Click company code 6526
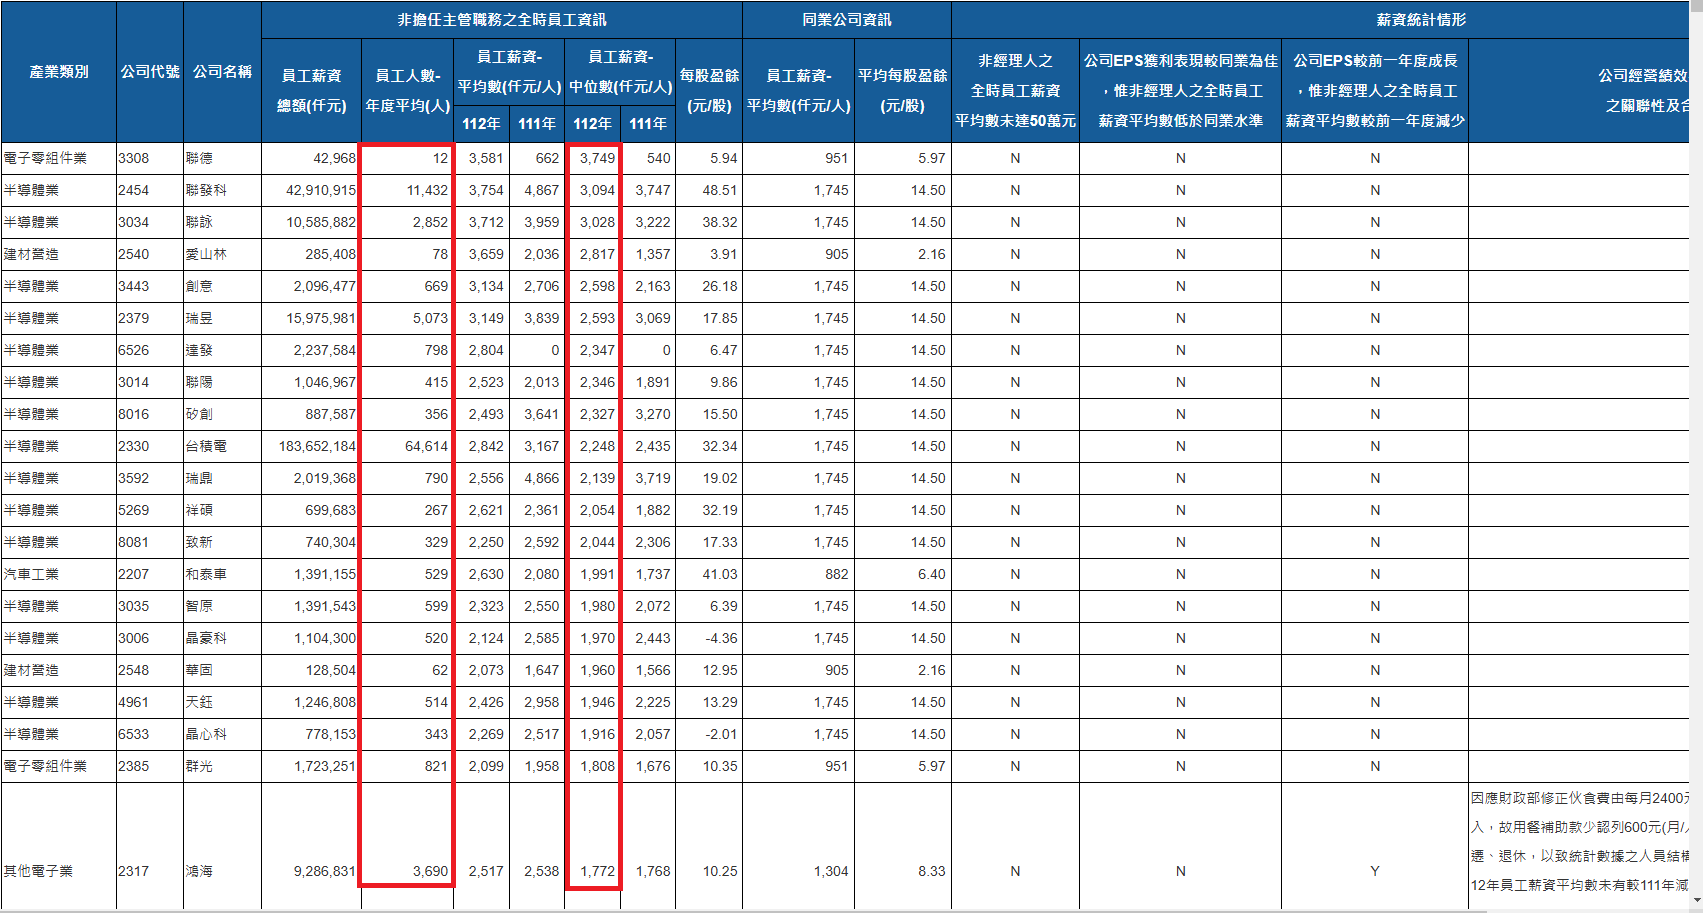Image resolution: width=1703 pixels, height=913 pixels. coord(134,350)
